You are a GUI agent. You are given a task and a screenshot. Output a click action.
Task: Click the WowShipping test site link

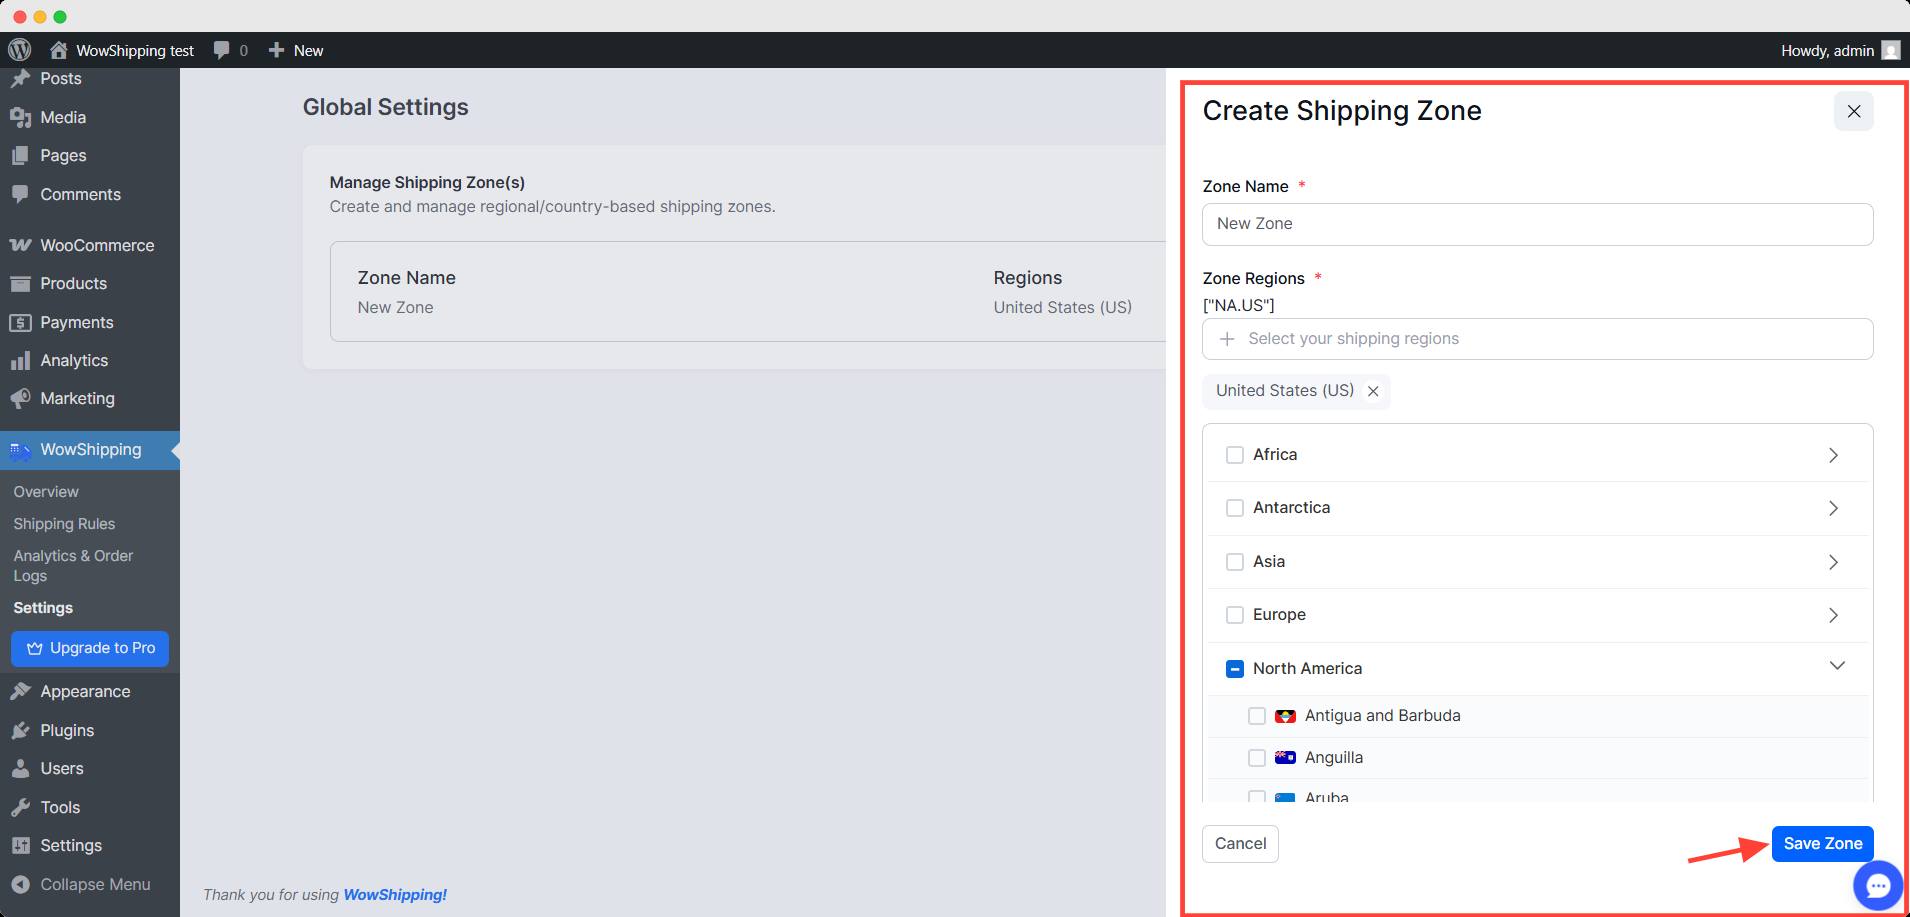coord(135,50)
